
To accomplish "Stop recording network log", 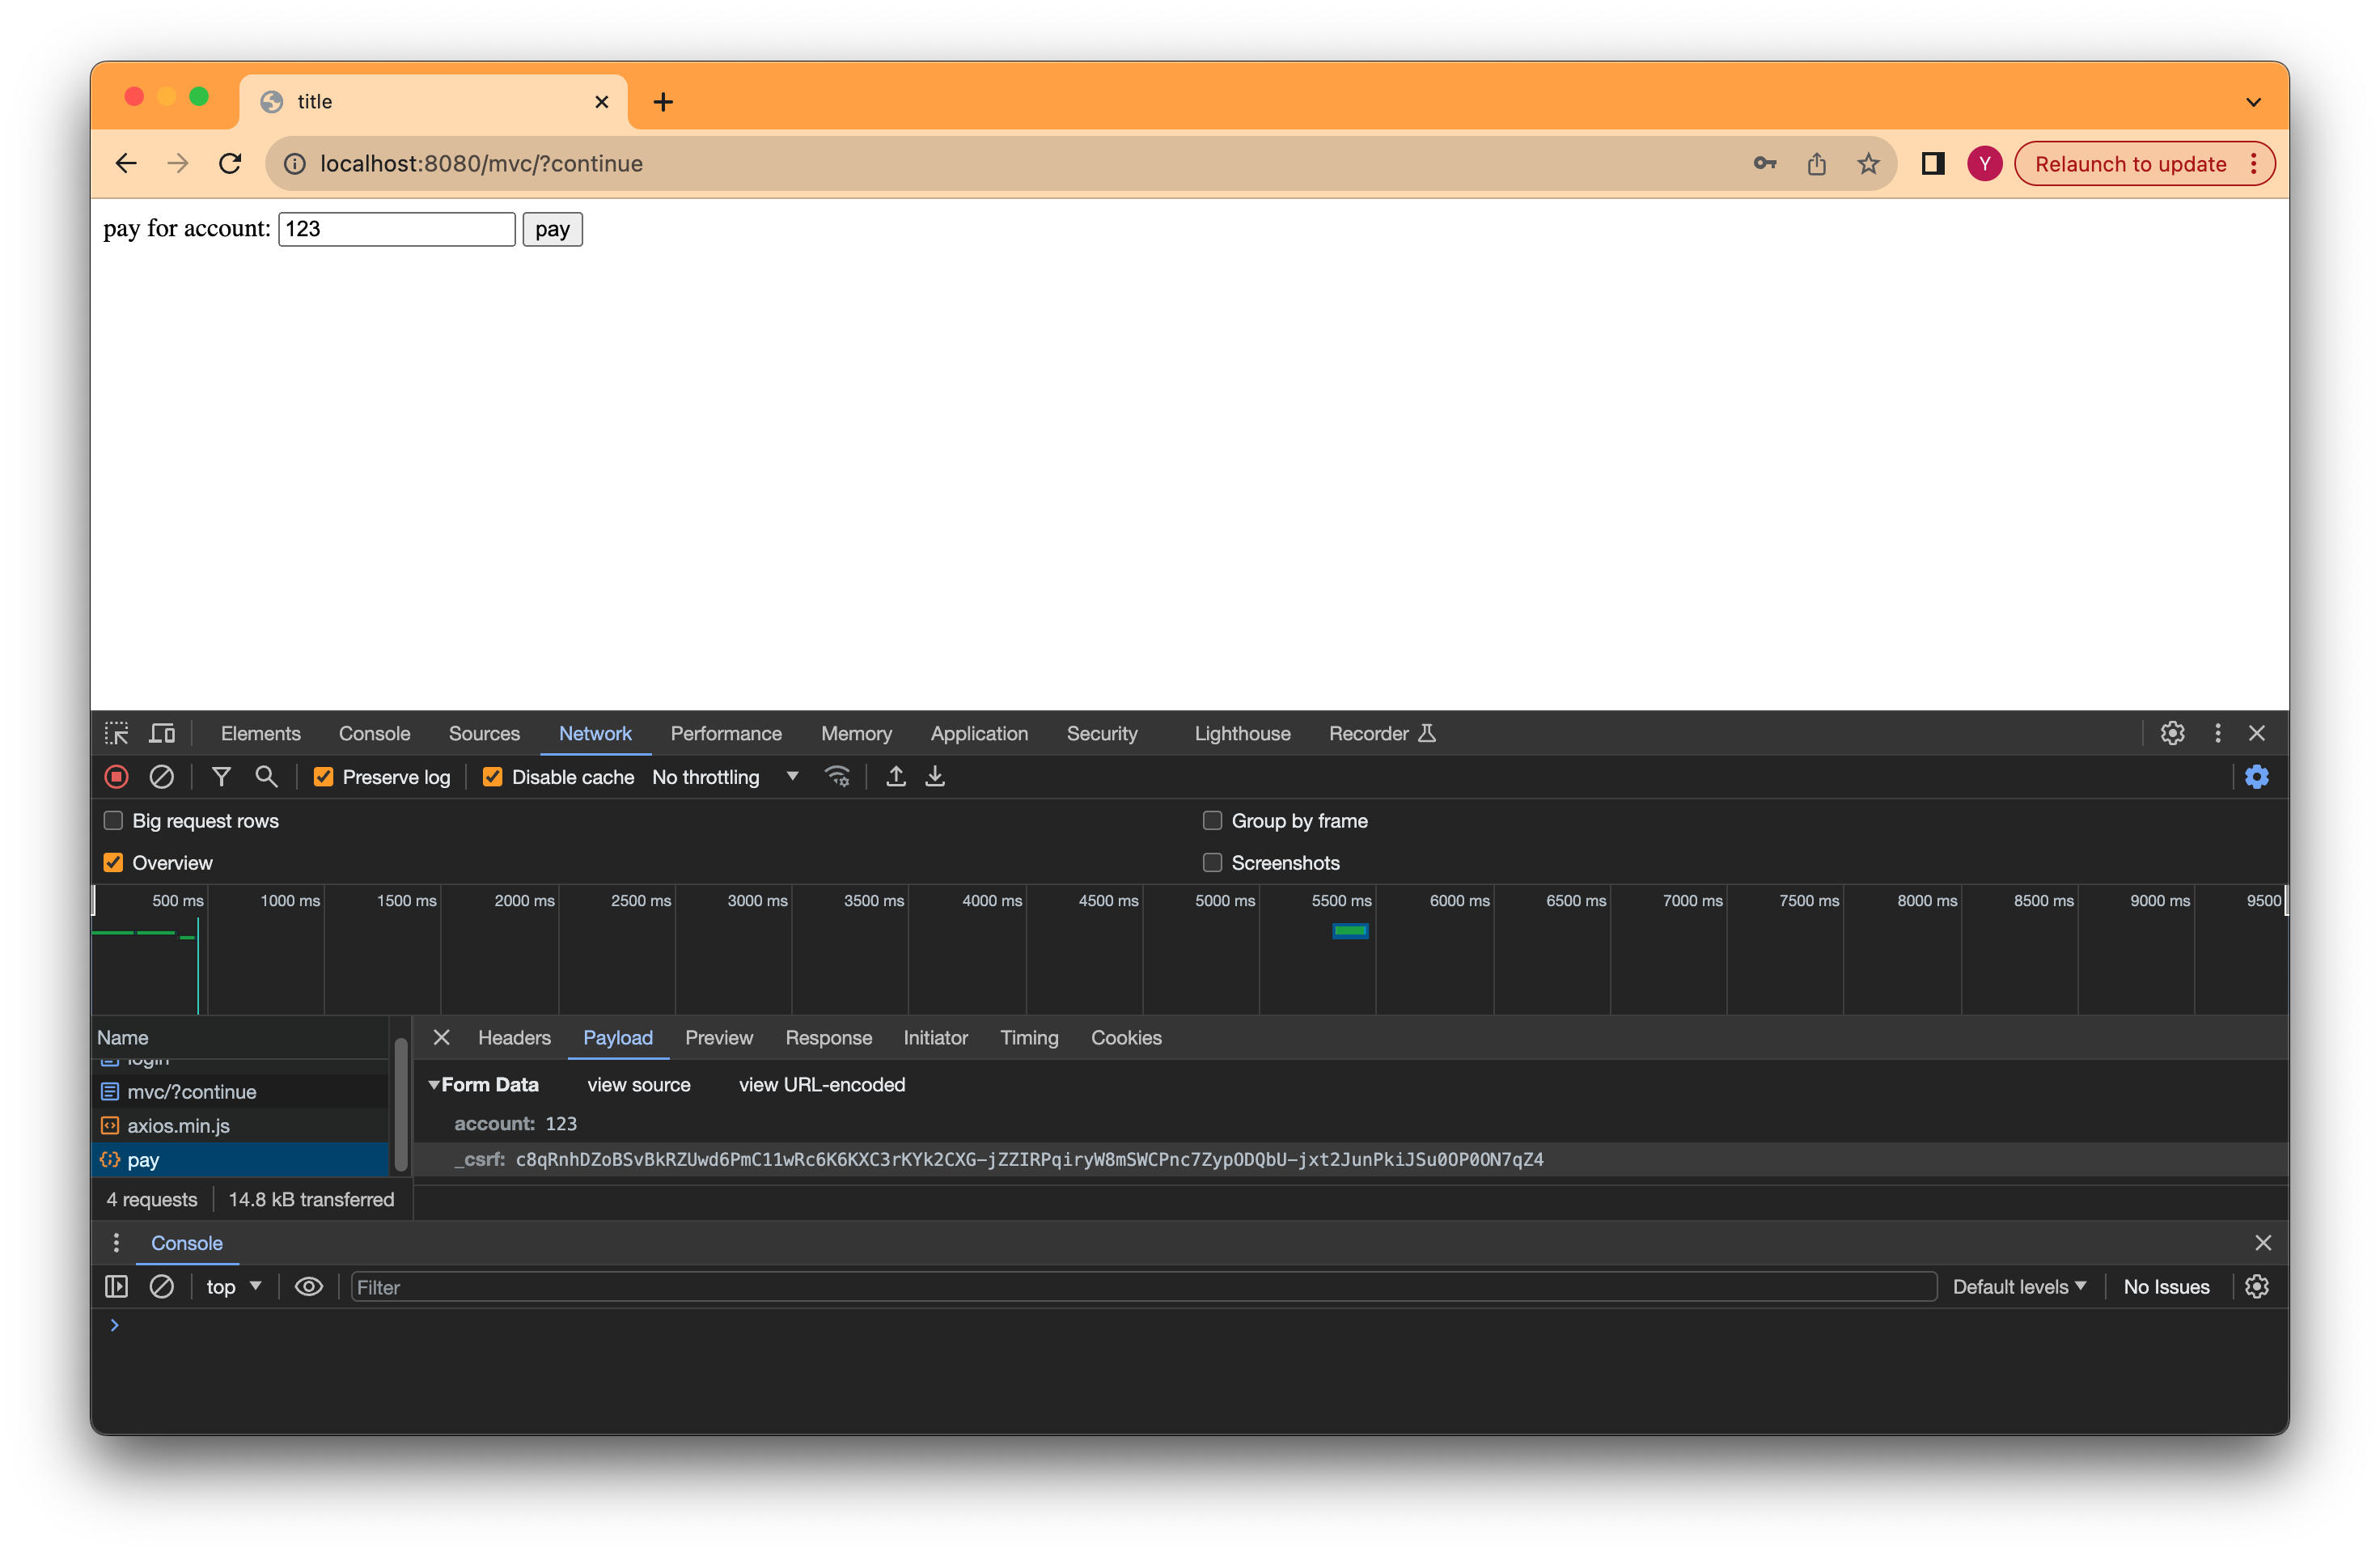I will pyautogui.click(x=116, y=777).
